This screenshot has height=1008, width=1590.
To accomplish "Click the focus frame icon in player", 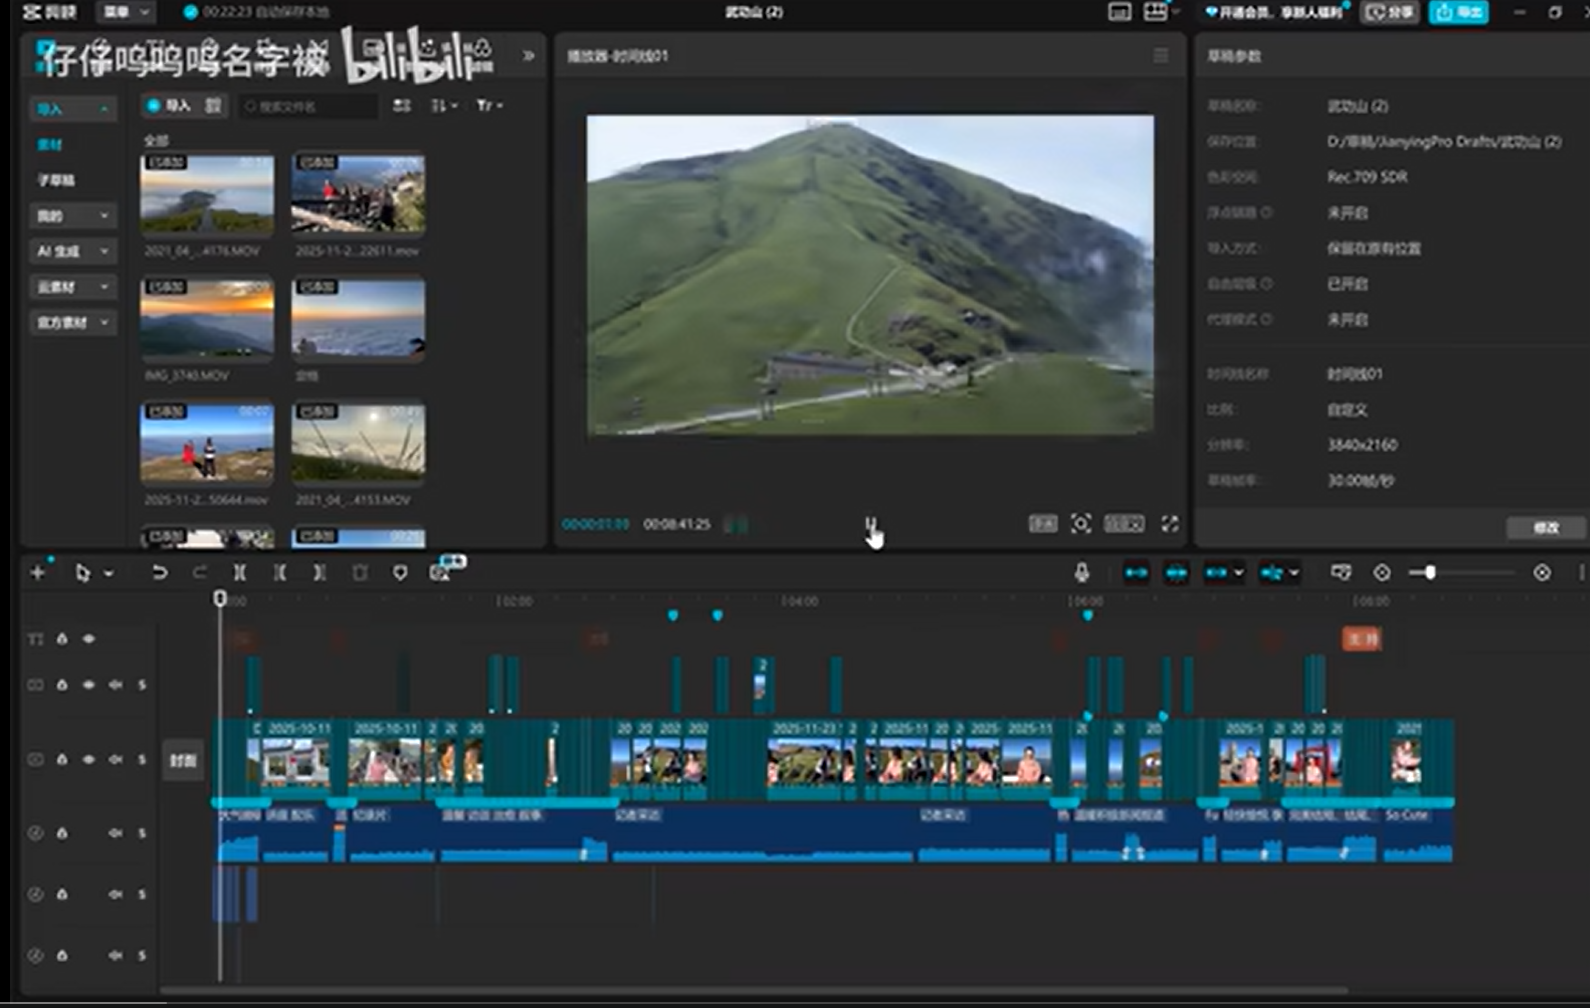I will click(1081, 523).
